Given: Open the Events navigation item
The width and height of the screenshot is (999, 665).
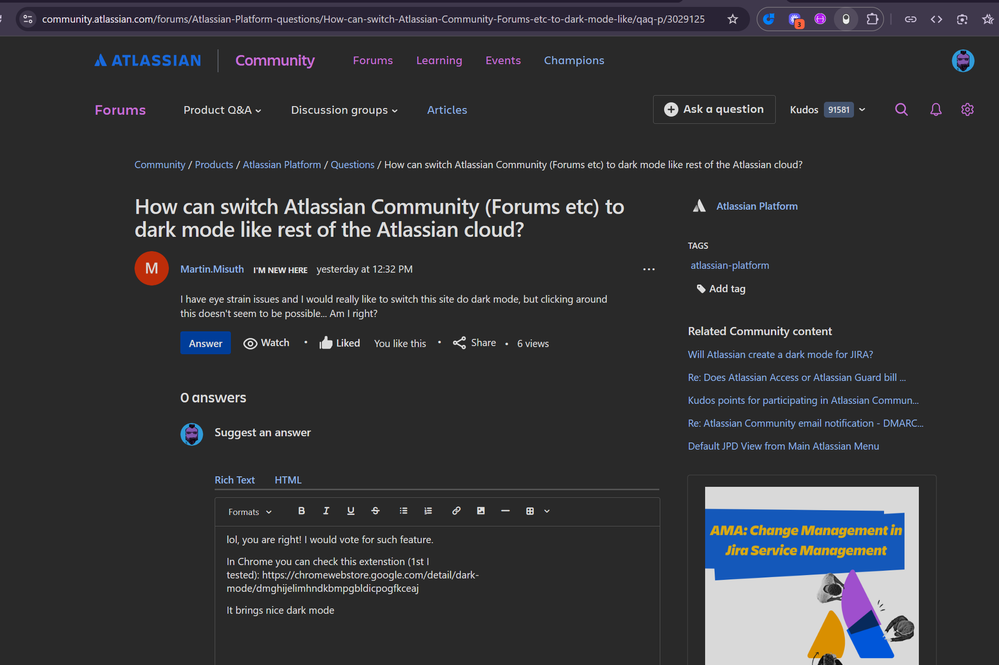Looking at the screenshot, I should click(503, 61).
